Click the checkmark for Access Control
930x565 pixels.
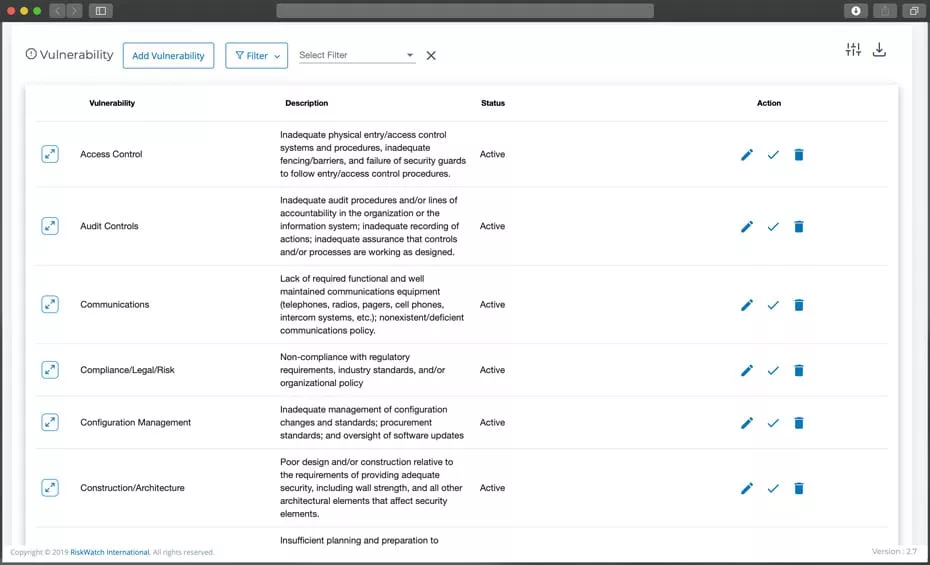pos(773,155)
